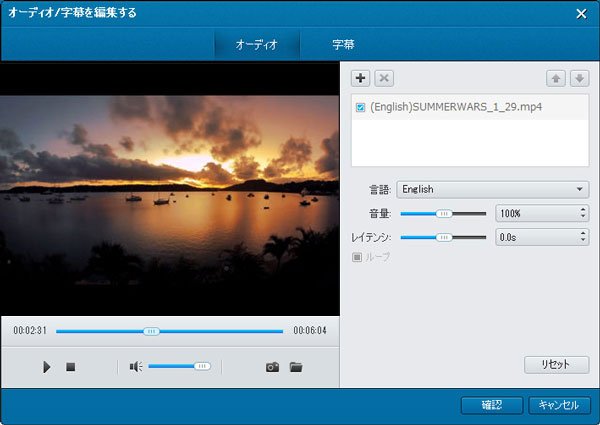
Task: Click the リセット button
Action: (x=556, y=365)
